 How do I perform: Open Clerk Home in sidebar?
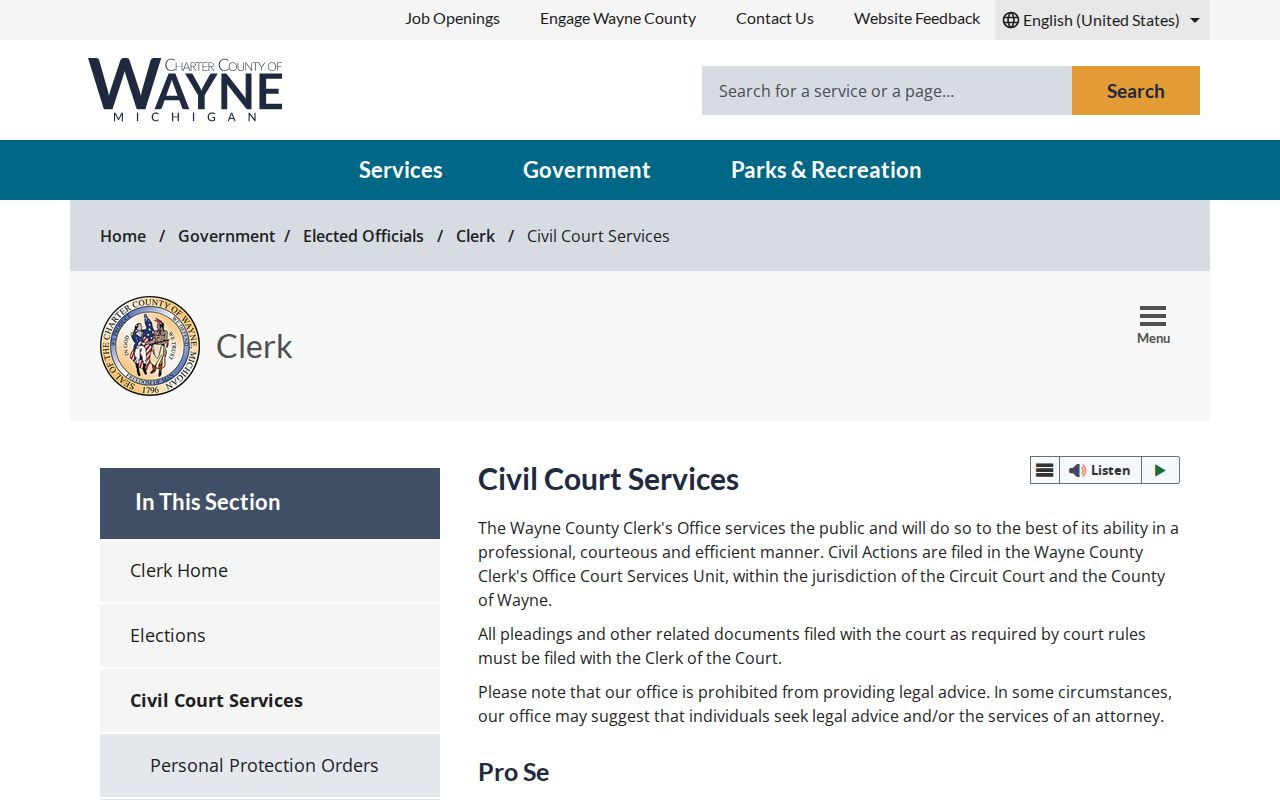(270, 570)
